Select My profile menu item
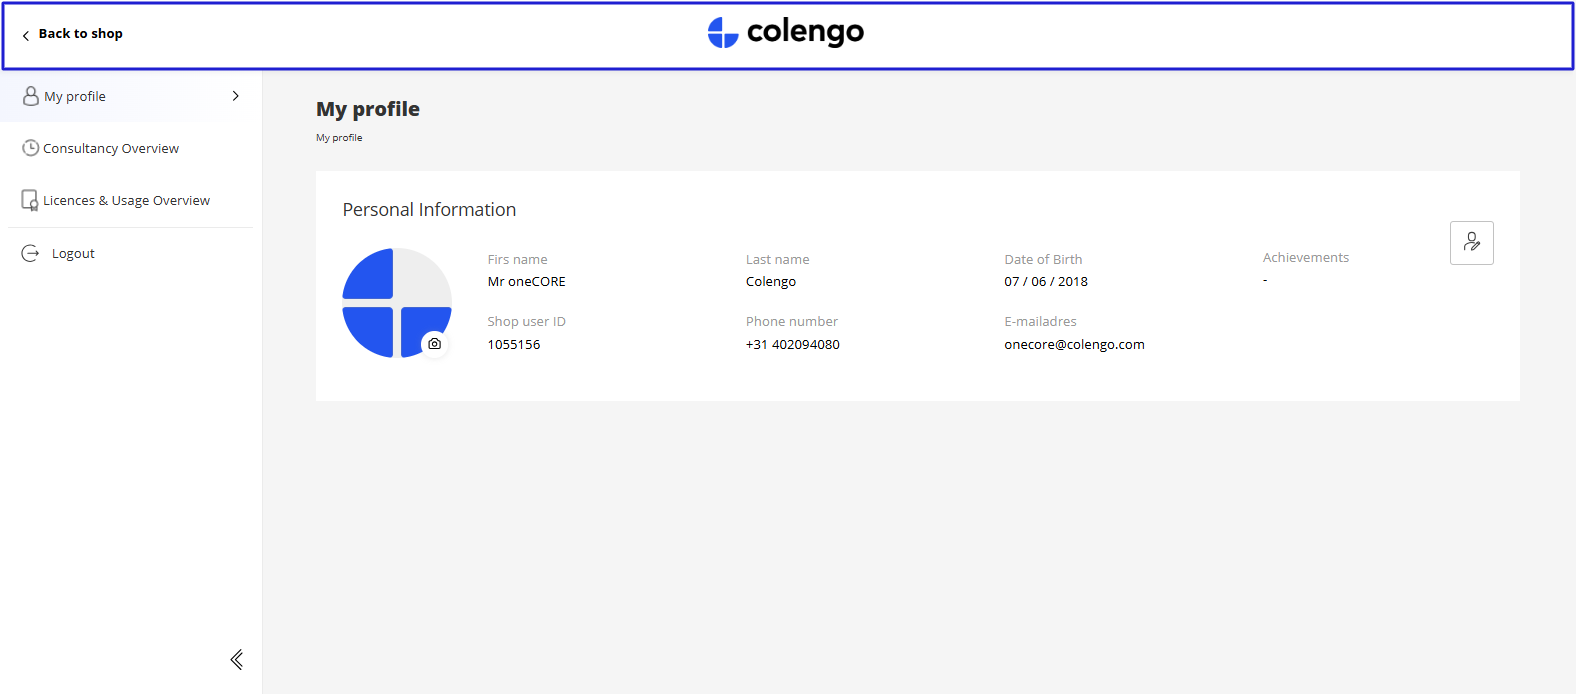This screenshot has width=1576, height=694. [x=75, y=97]
